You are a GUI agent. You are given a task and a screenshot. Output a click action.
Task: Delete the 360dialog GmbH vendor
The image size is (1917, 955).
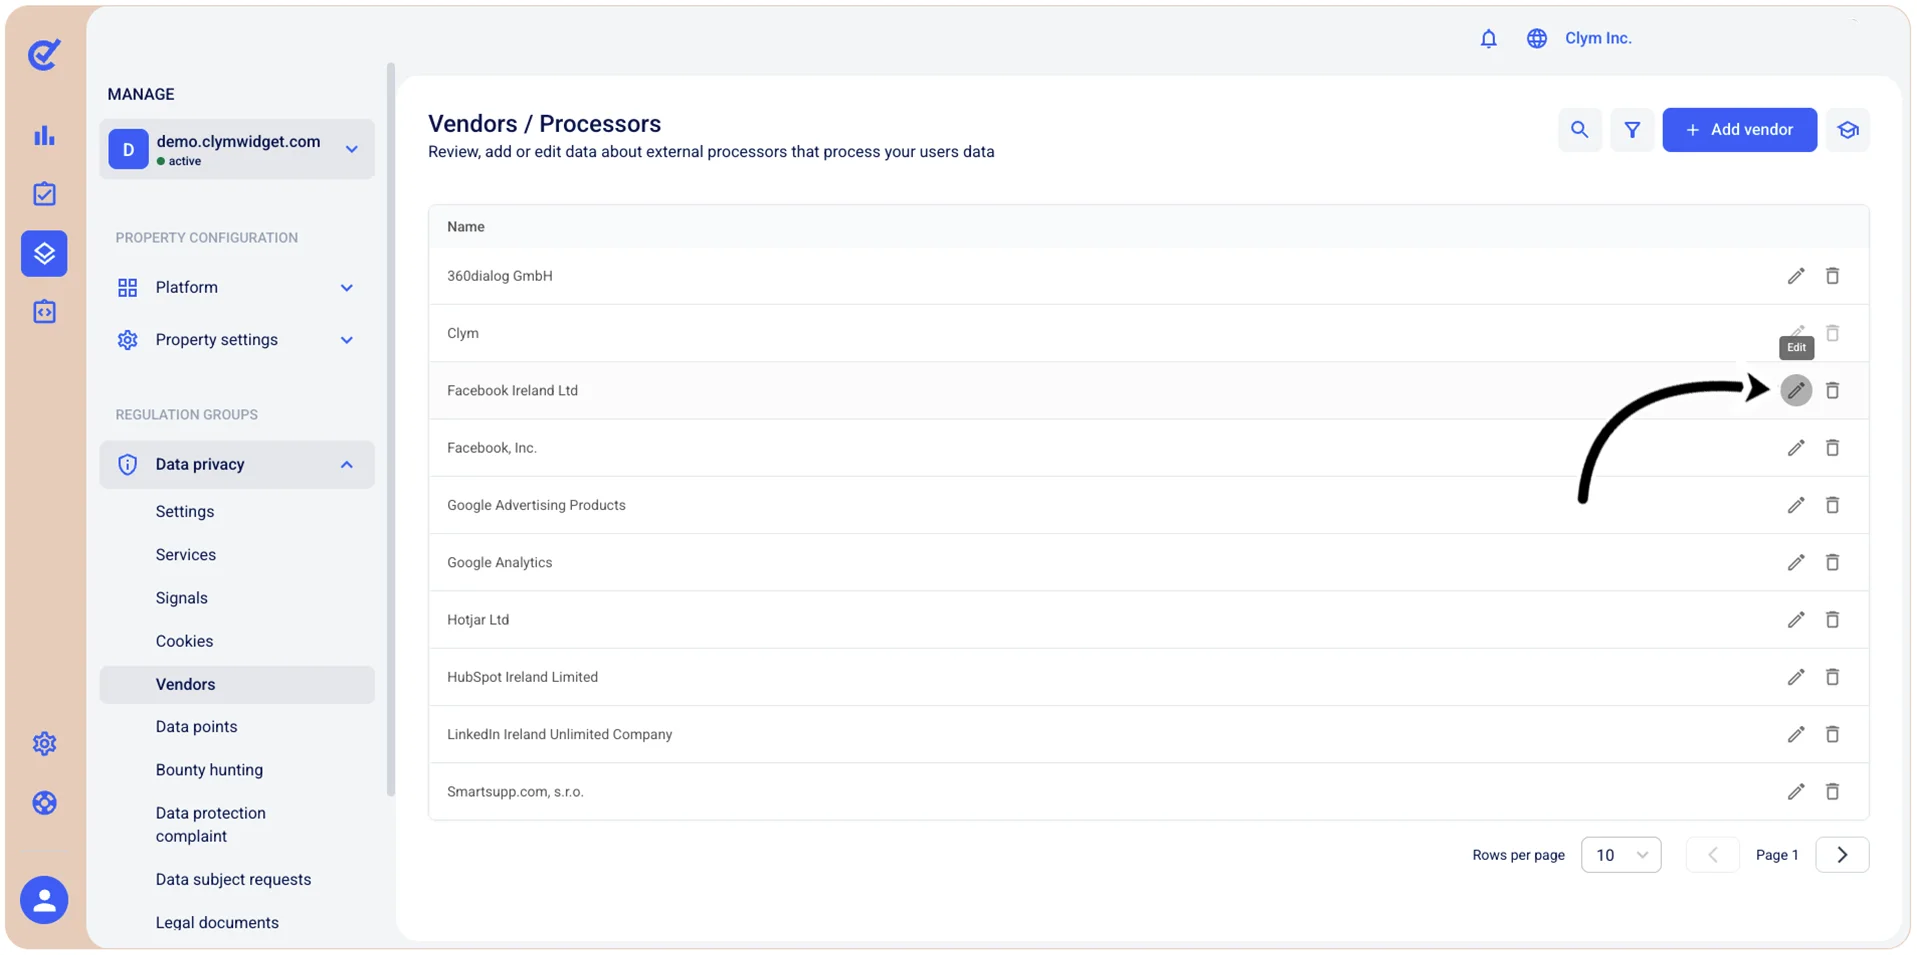1832,276
